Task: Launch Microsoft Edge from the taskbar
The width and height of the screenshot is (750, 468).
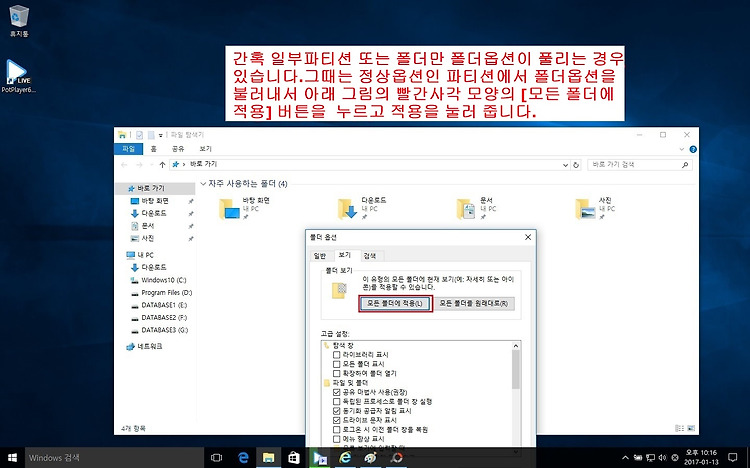Action: [243, 458]
